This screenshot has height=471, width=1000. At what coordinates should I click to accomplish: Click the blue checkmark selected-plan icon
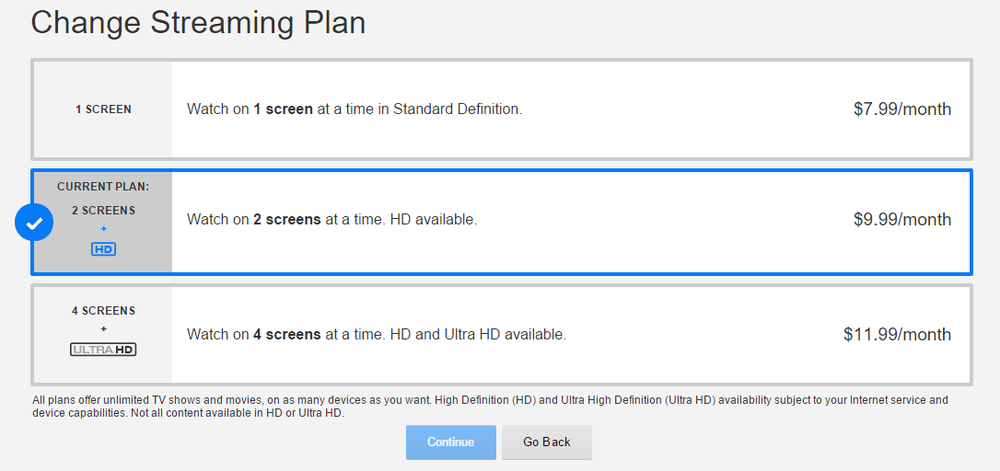(34, 224)
